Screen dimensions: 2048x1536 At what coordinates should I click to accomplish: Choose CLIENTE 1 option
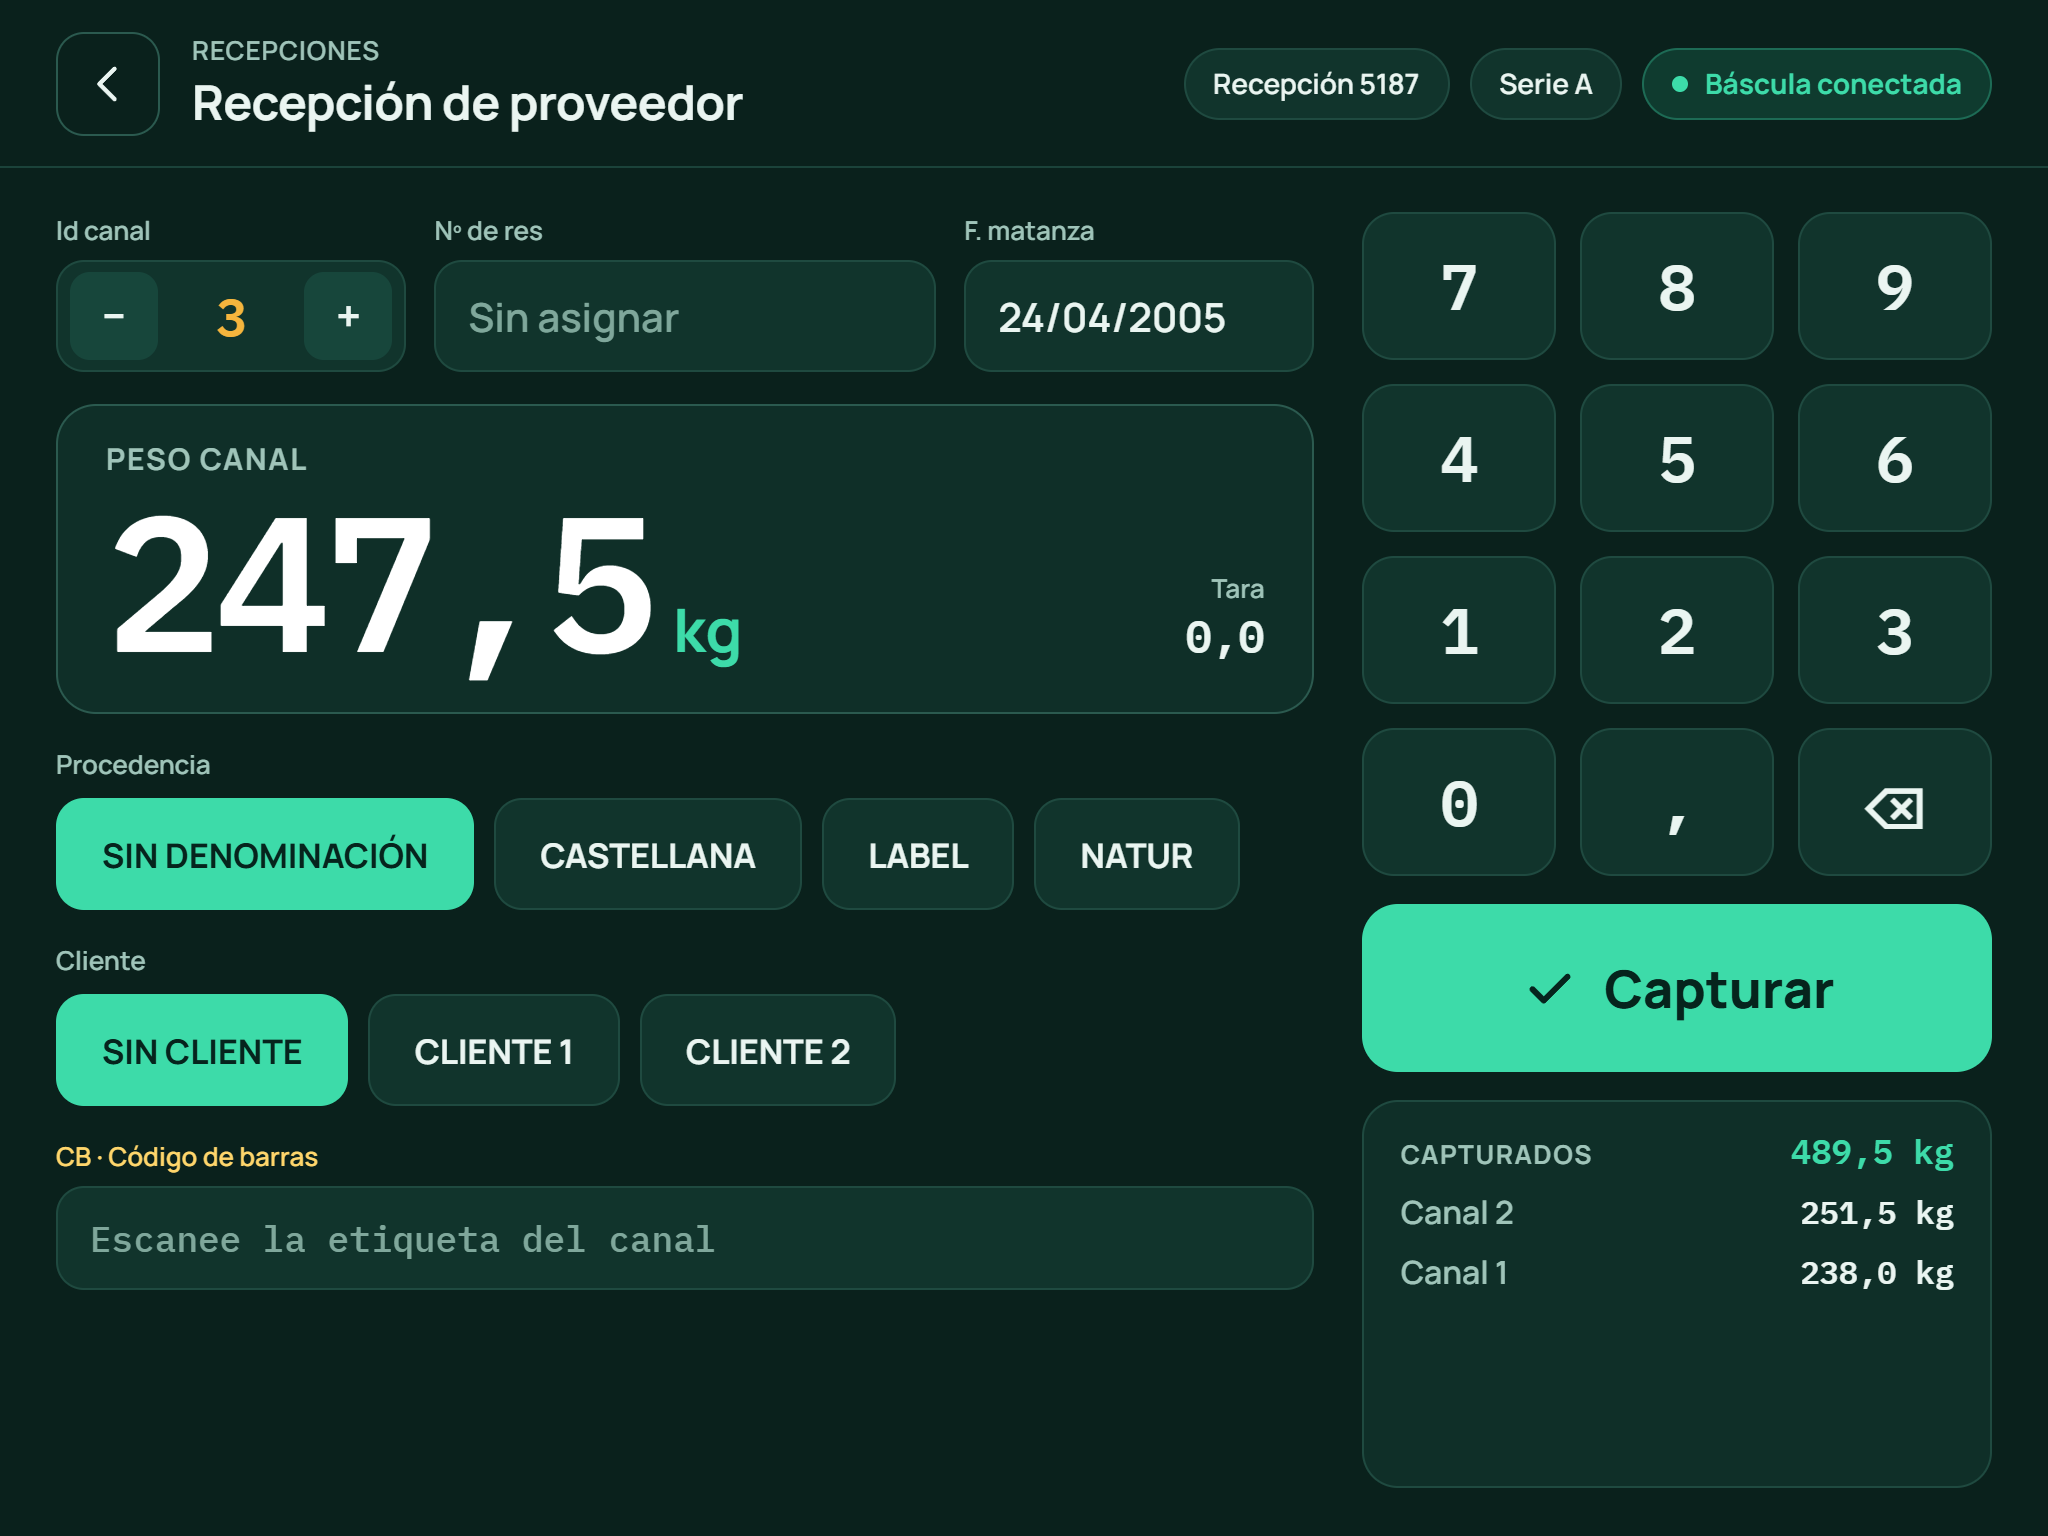[x=494, y=1050]
